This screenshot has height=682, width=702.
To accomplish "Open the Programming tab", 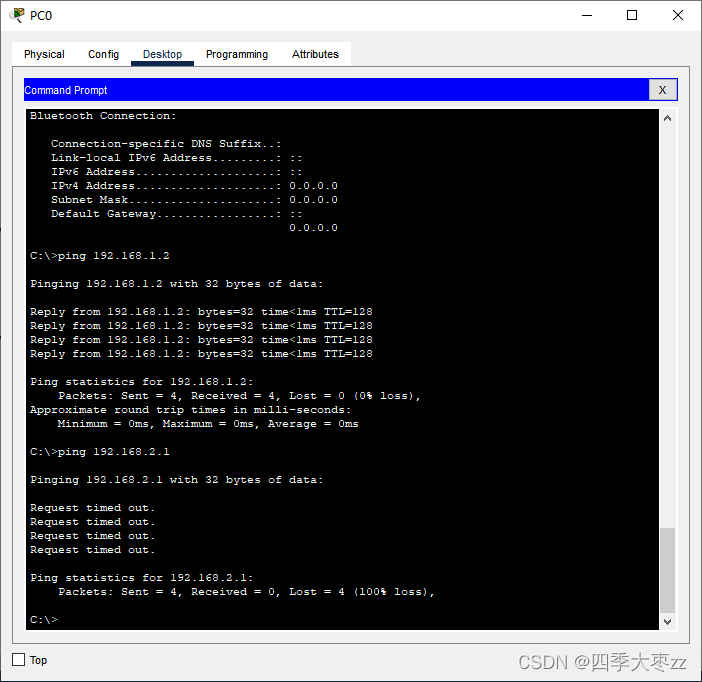I will point(237,54).
